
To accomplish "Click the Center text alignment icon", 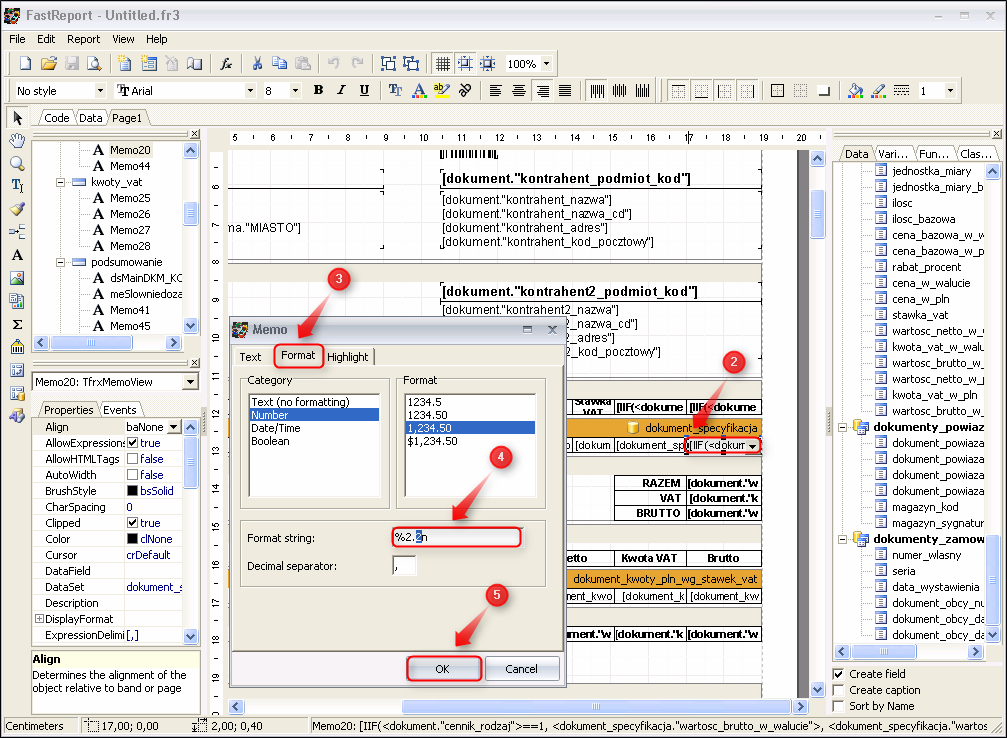I will point(518,90).
